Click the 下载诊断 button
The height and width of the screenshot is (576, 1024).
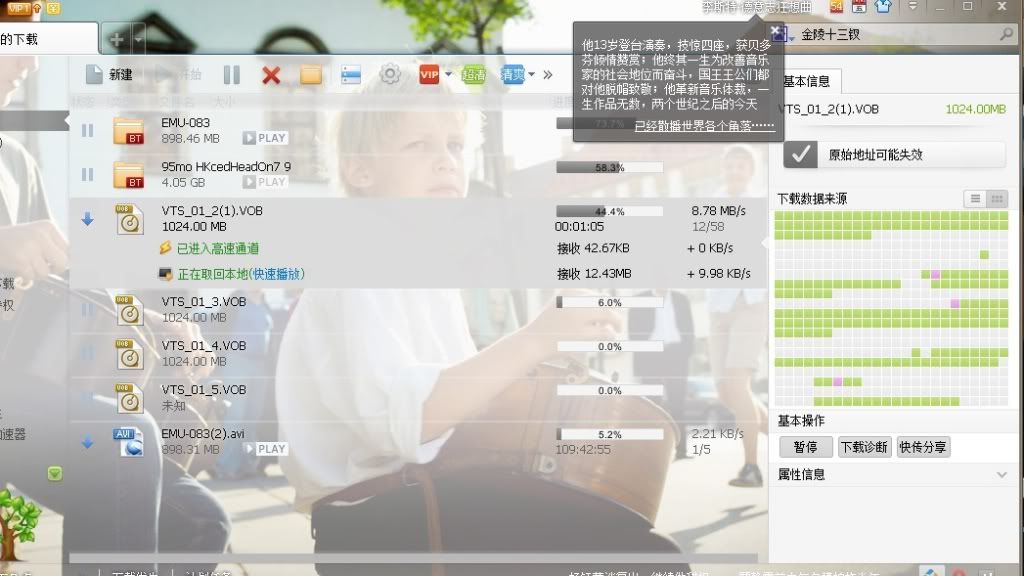click(x=863, y=447)
